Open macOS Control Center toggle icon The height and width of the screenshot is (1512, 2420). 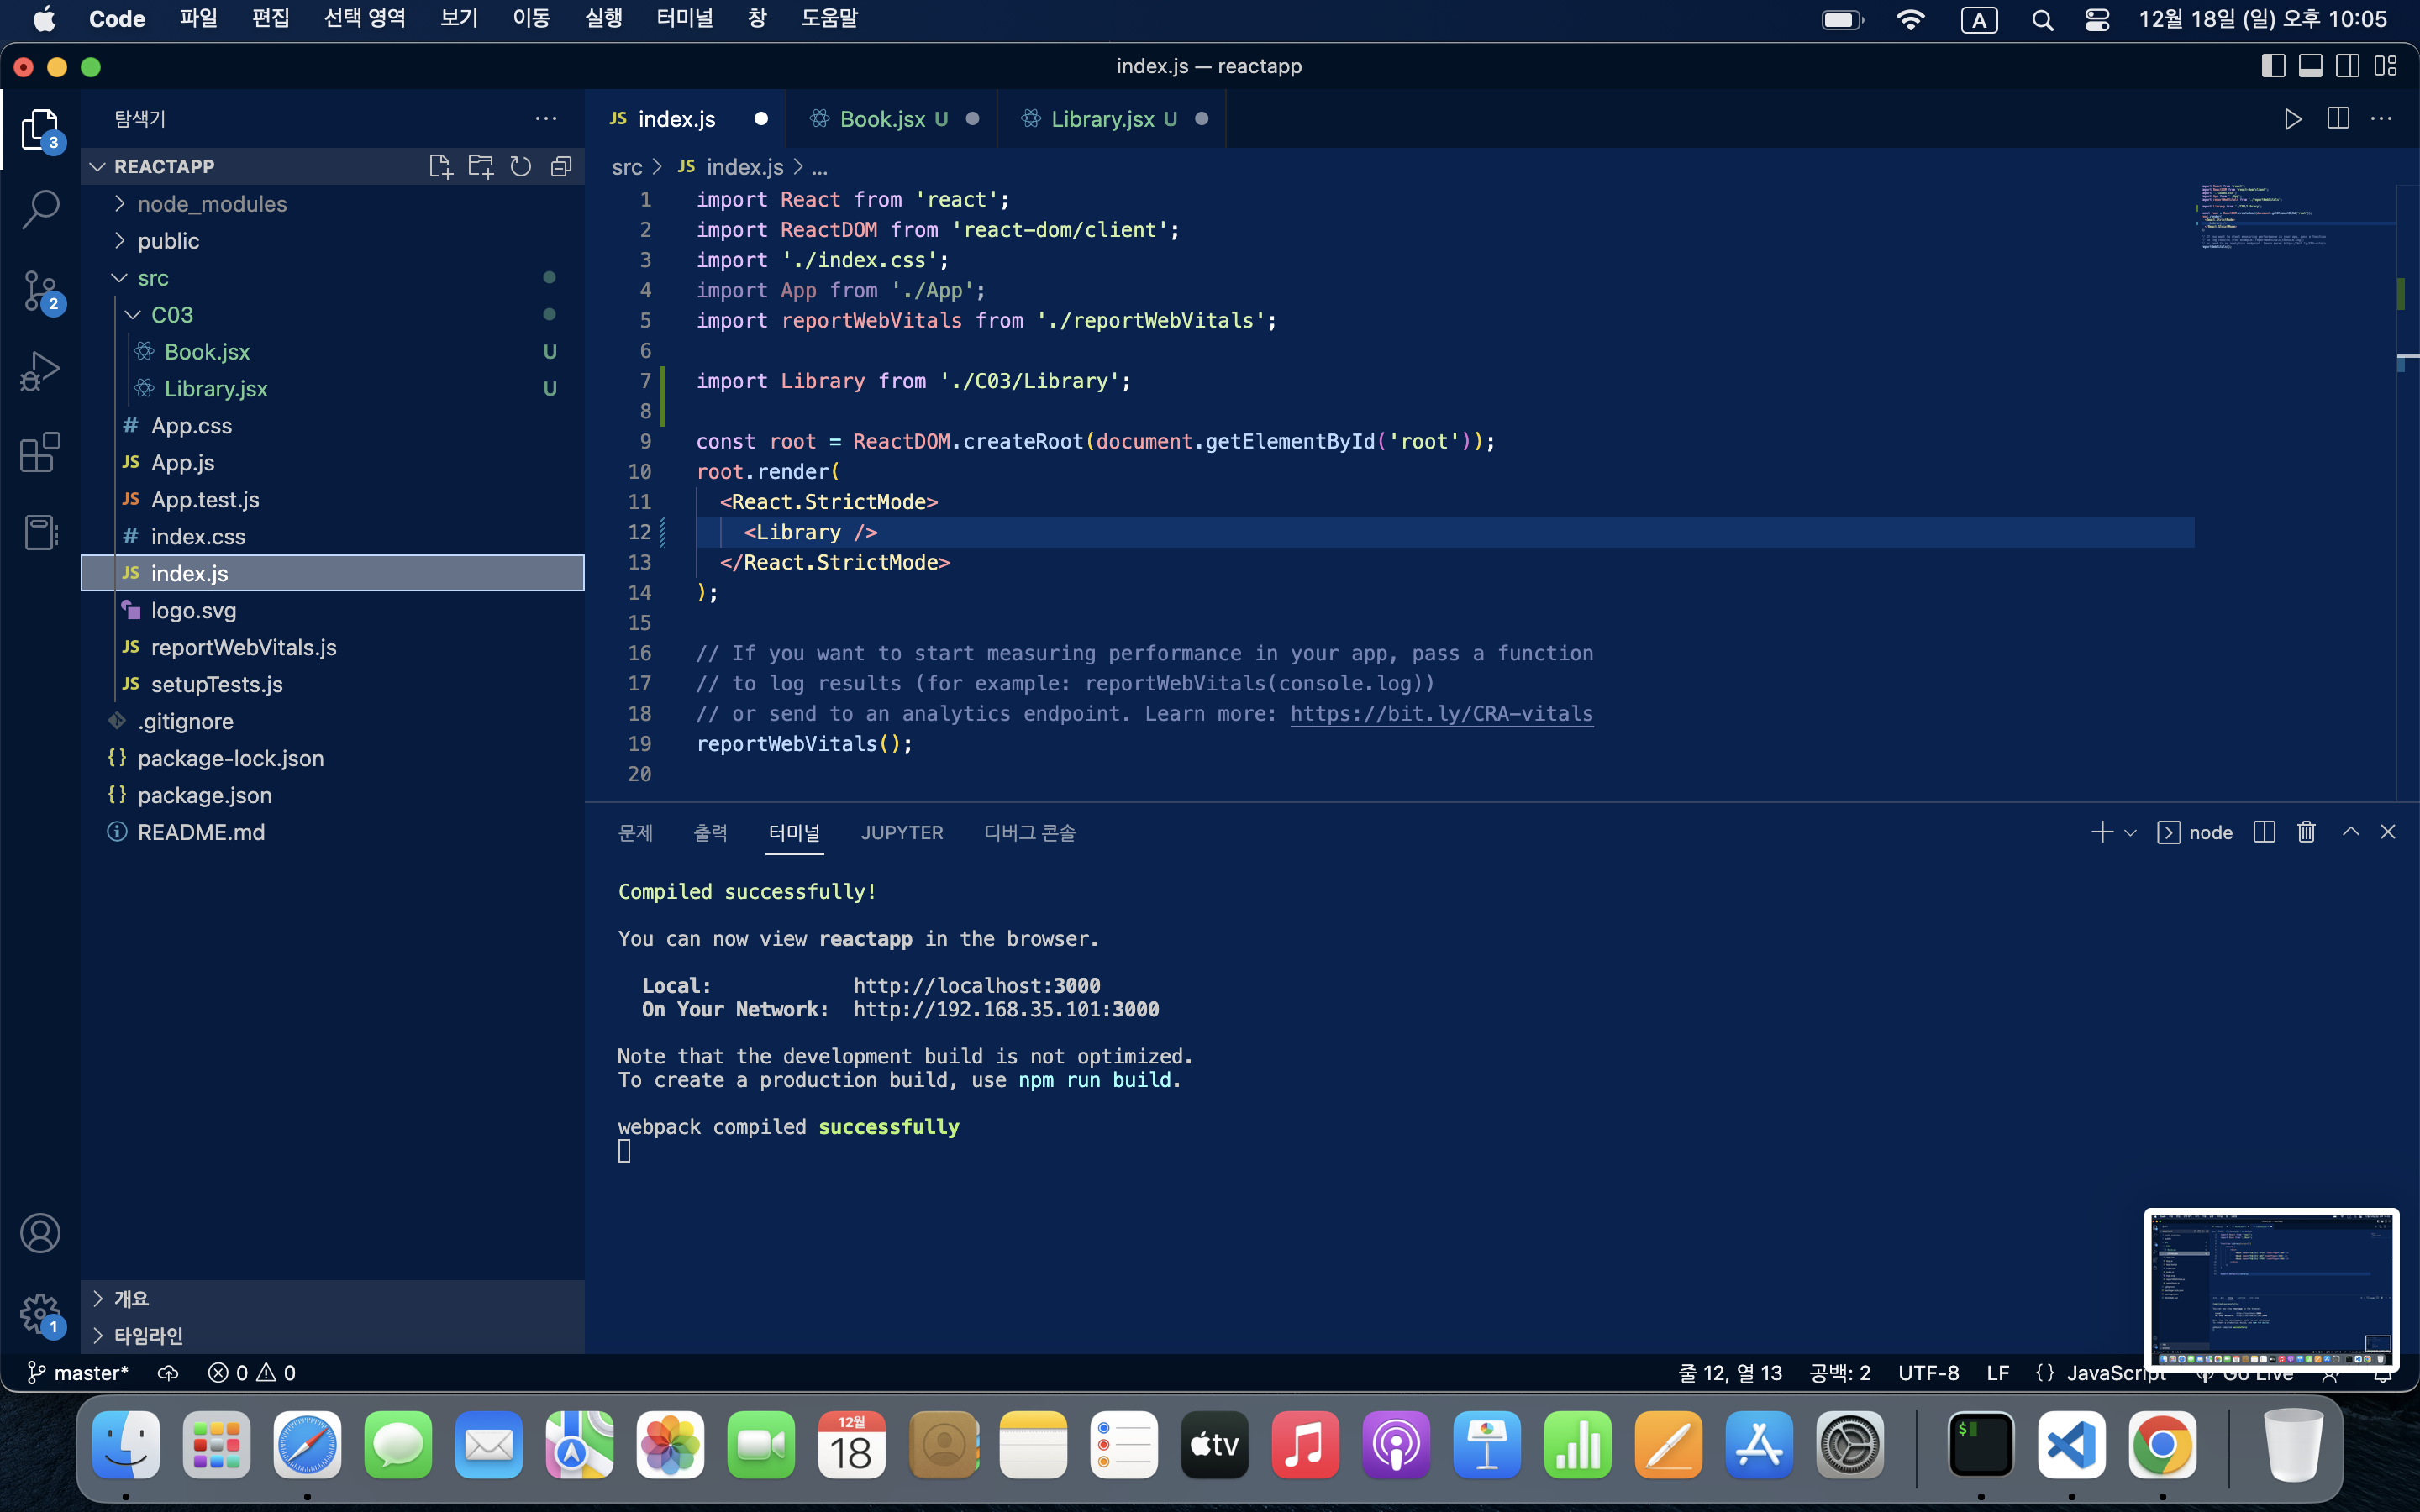point(2097,20)
